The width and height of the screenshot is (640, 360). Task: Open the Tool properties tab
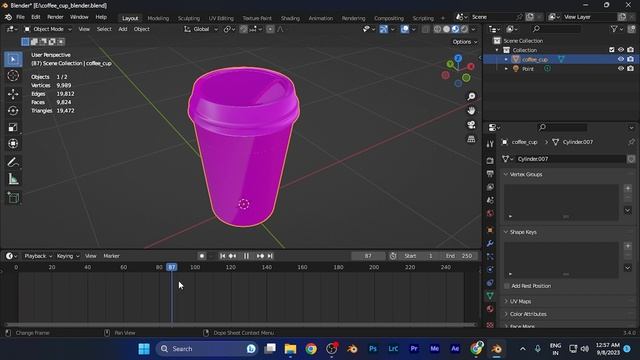[490, 144]
